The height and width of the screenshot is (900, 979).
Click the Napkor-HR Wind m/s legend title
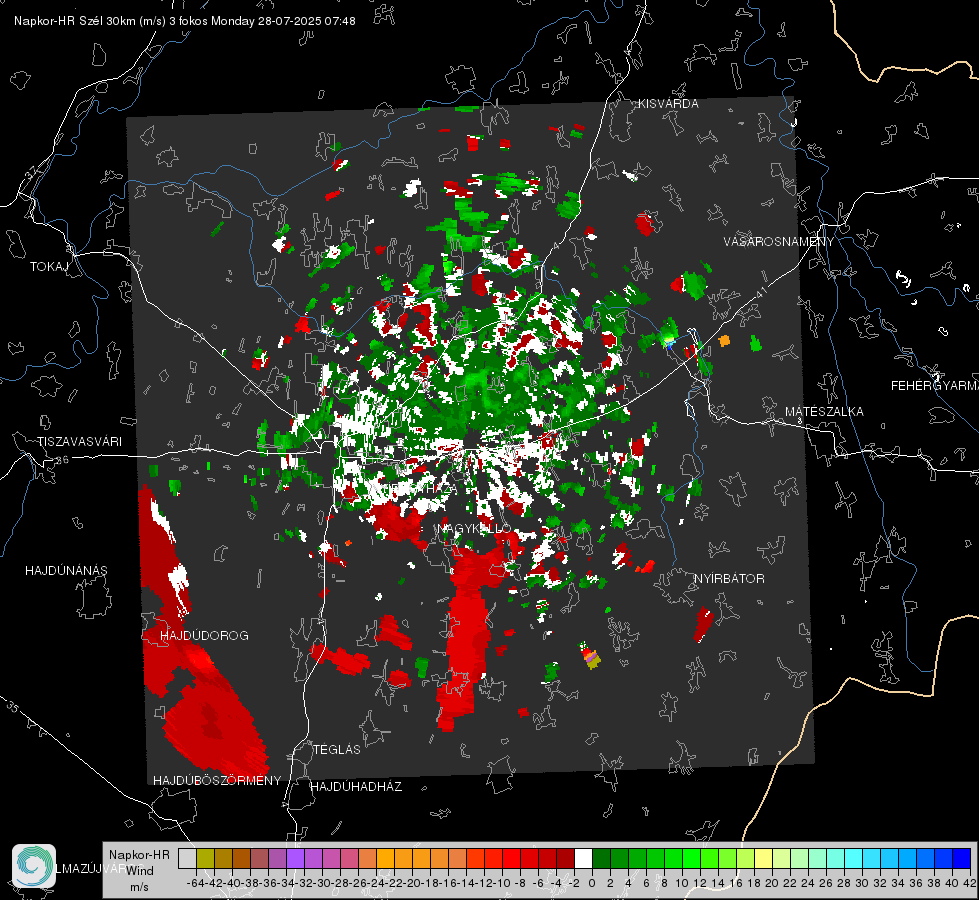[x=139, y=870]
